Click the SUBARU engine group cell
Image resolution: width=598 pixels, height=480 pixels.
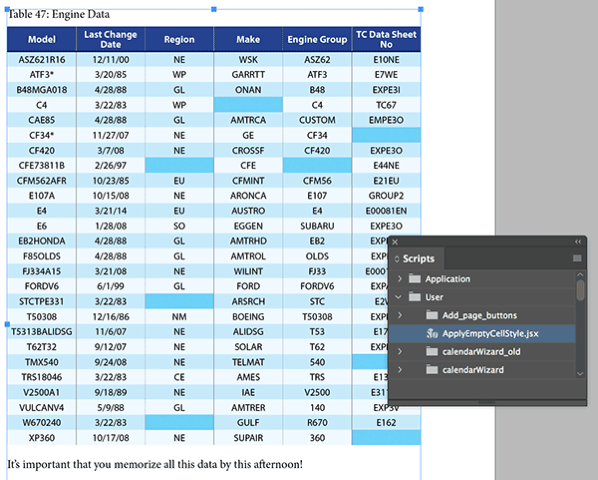(x=317, y=226)
